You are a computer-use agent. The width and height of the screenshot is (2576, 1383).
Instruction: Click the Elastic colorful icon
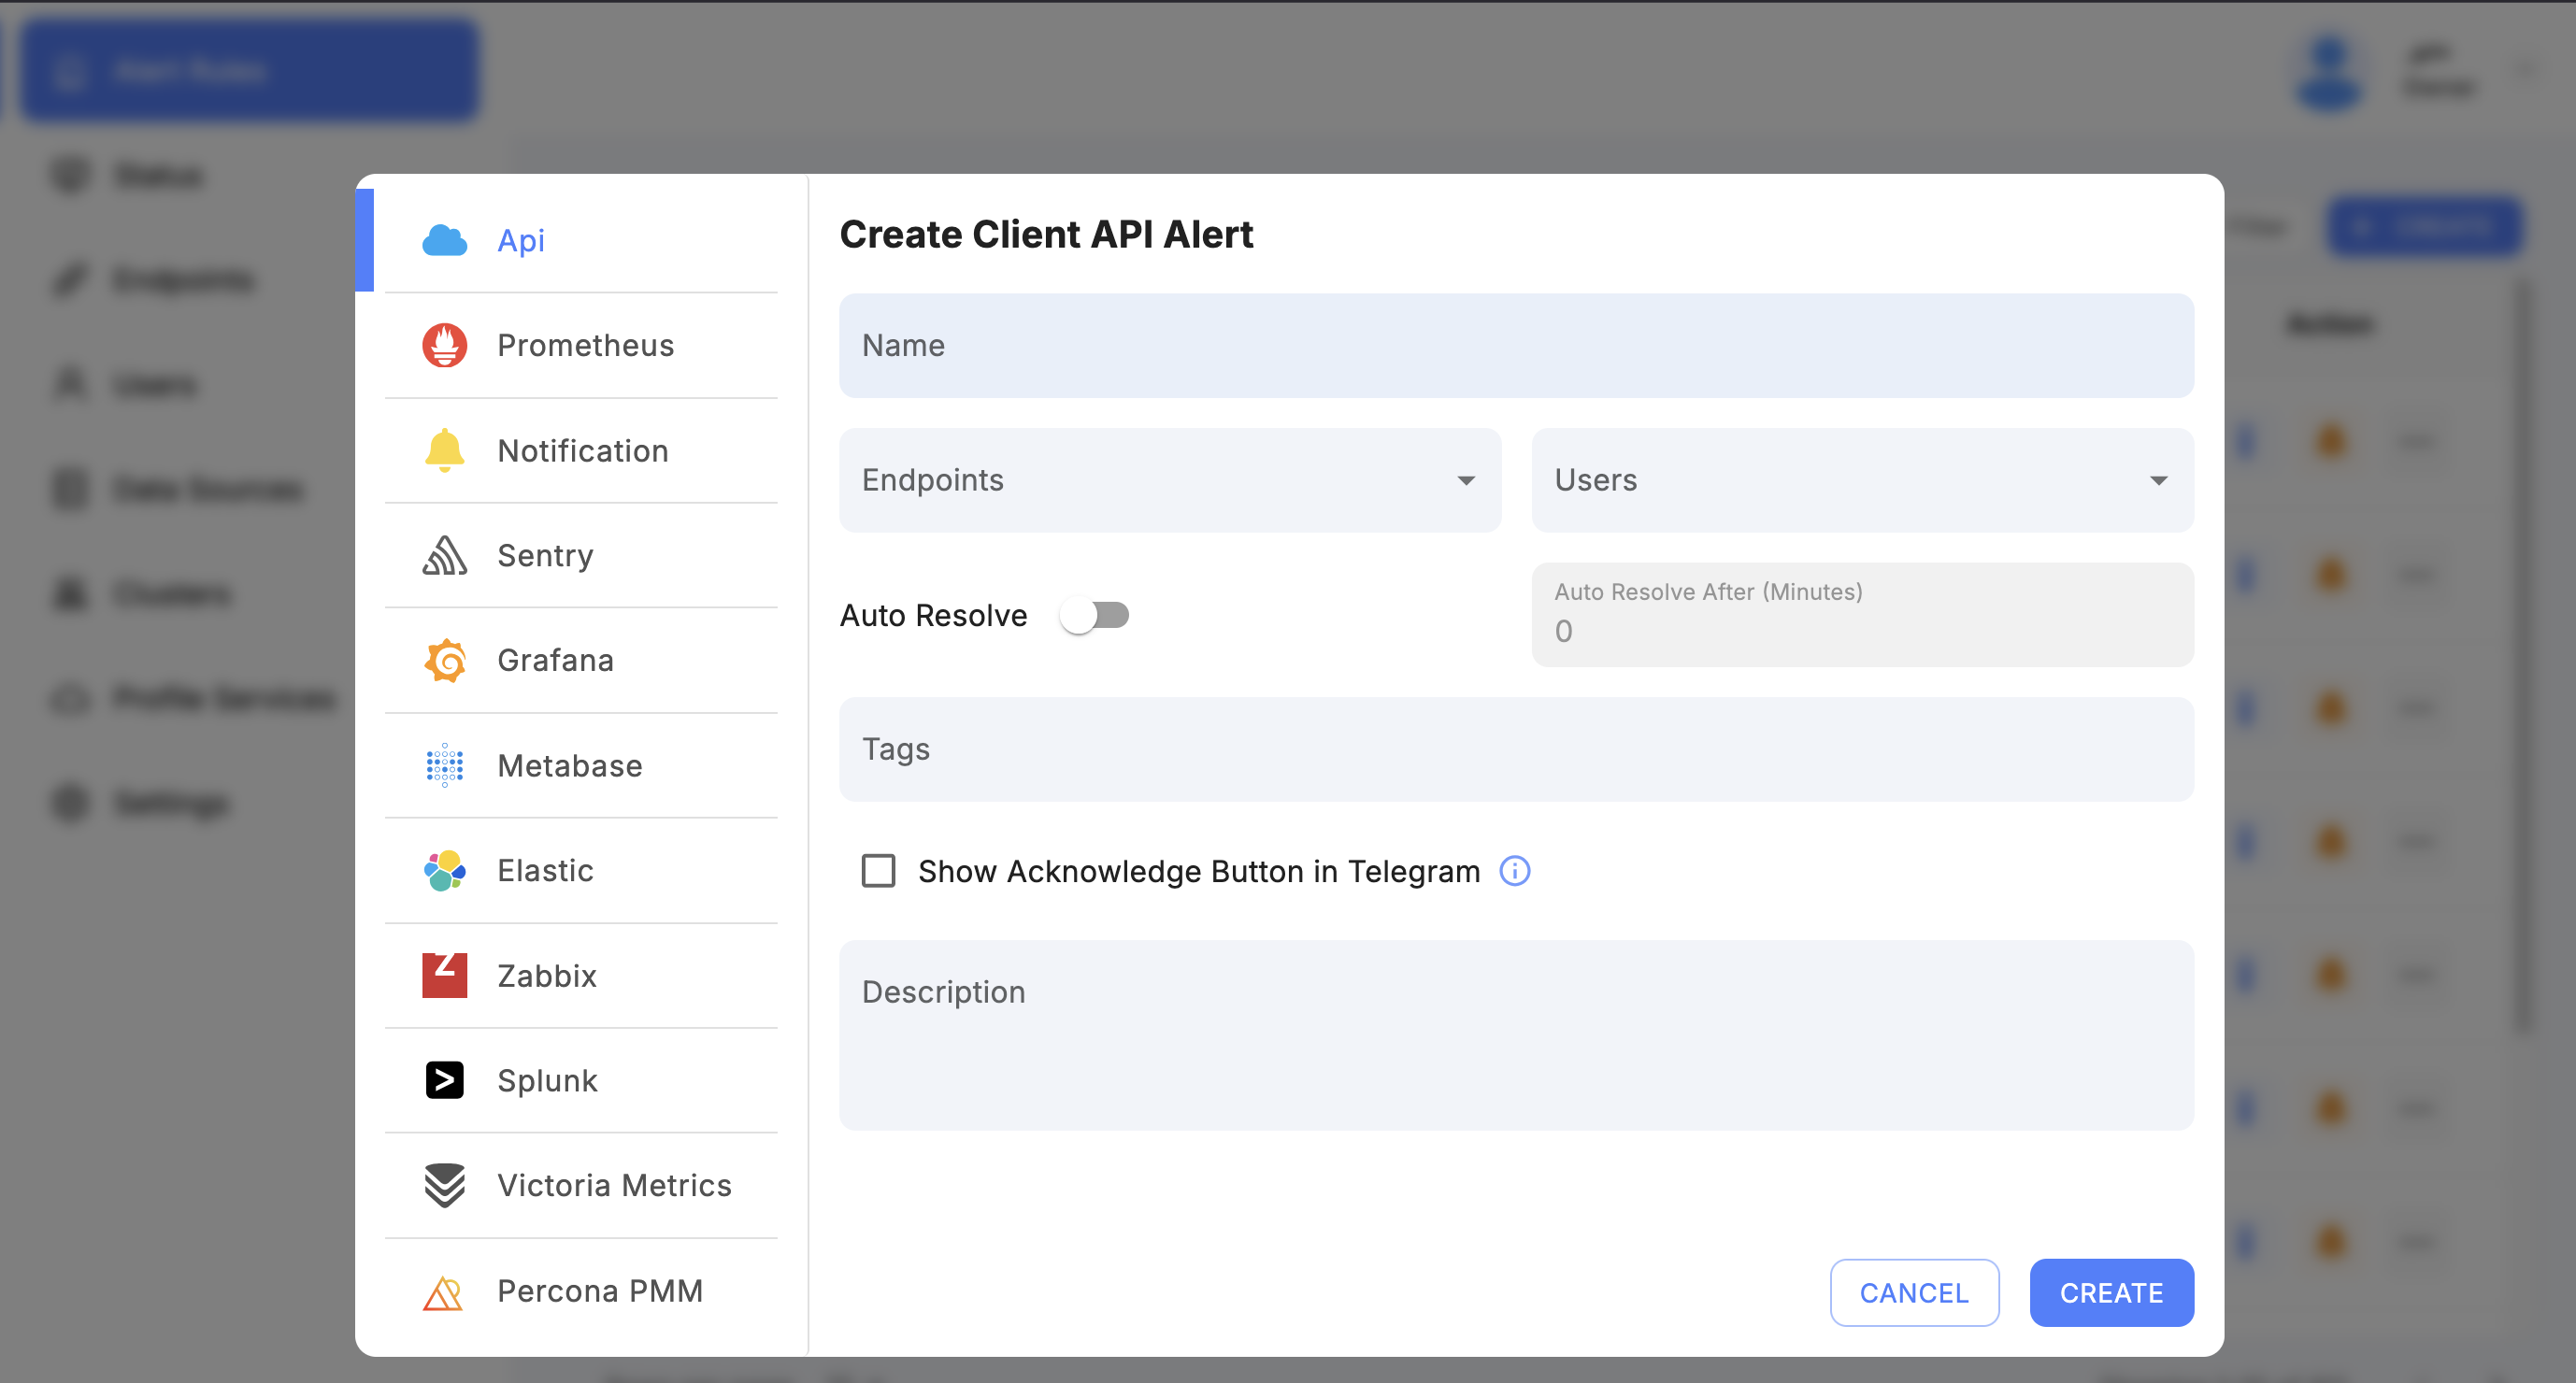click(444, 870)
